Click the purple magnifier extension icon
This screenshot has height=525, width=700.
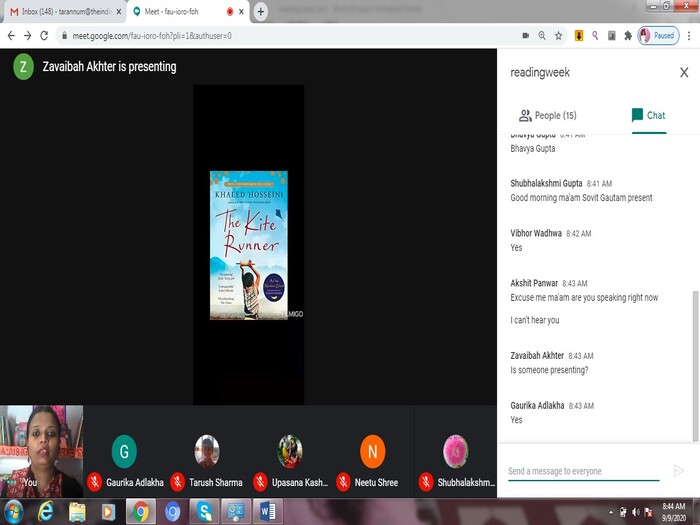click(595, 36)
